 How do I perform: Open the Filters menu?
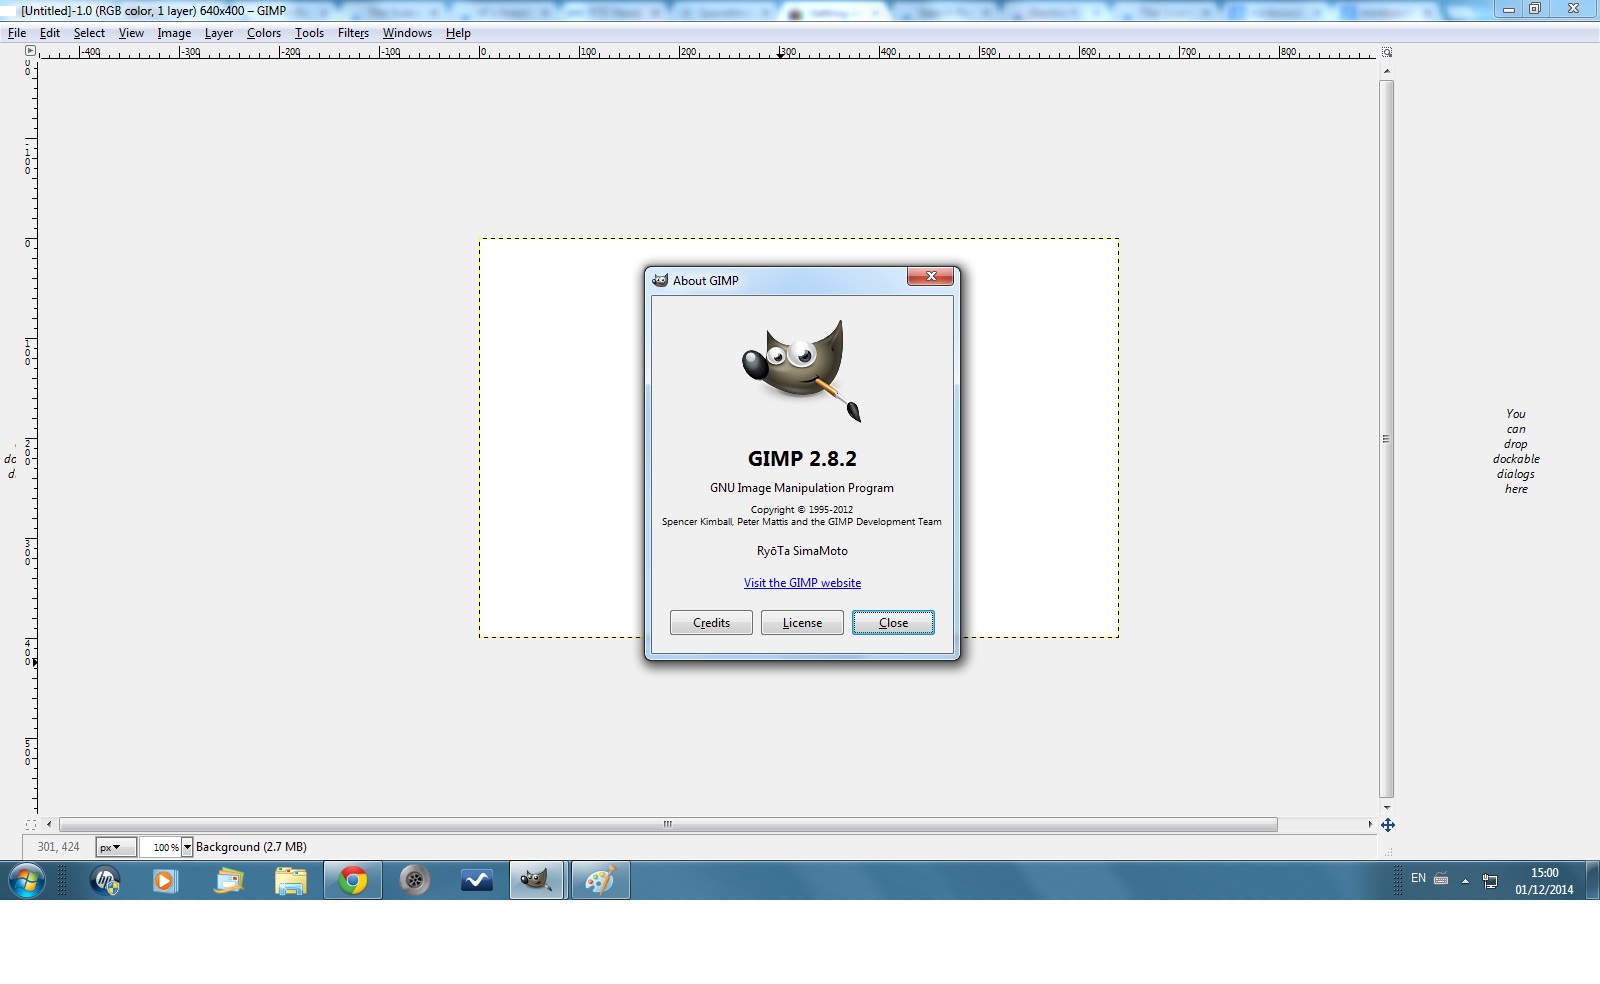pos(353,33)
